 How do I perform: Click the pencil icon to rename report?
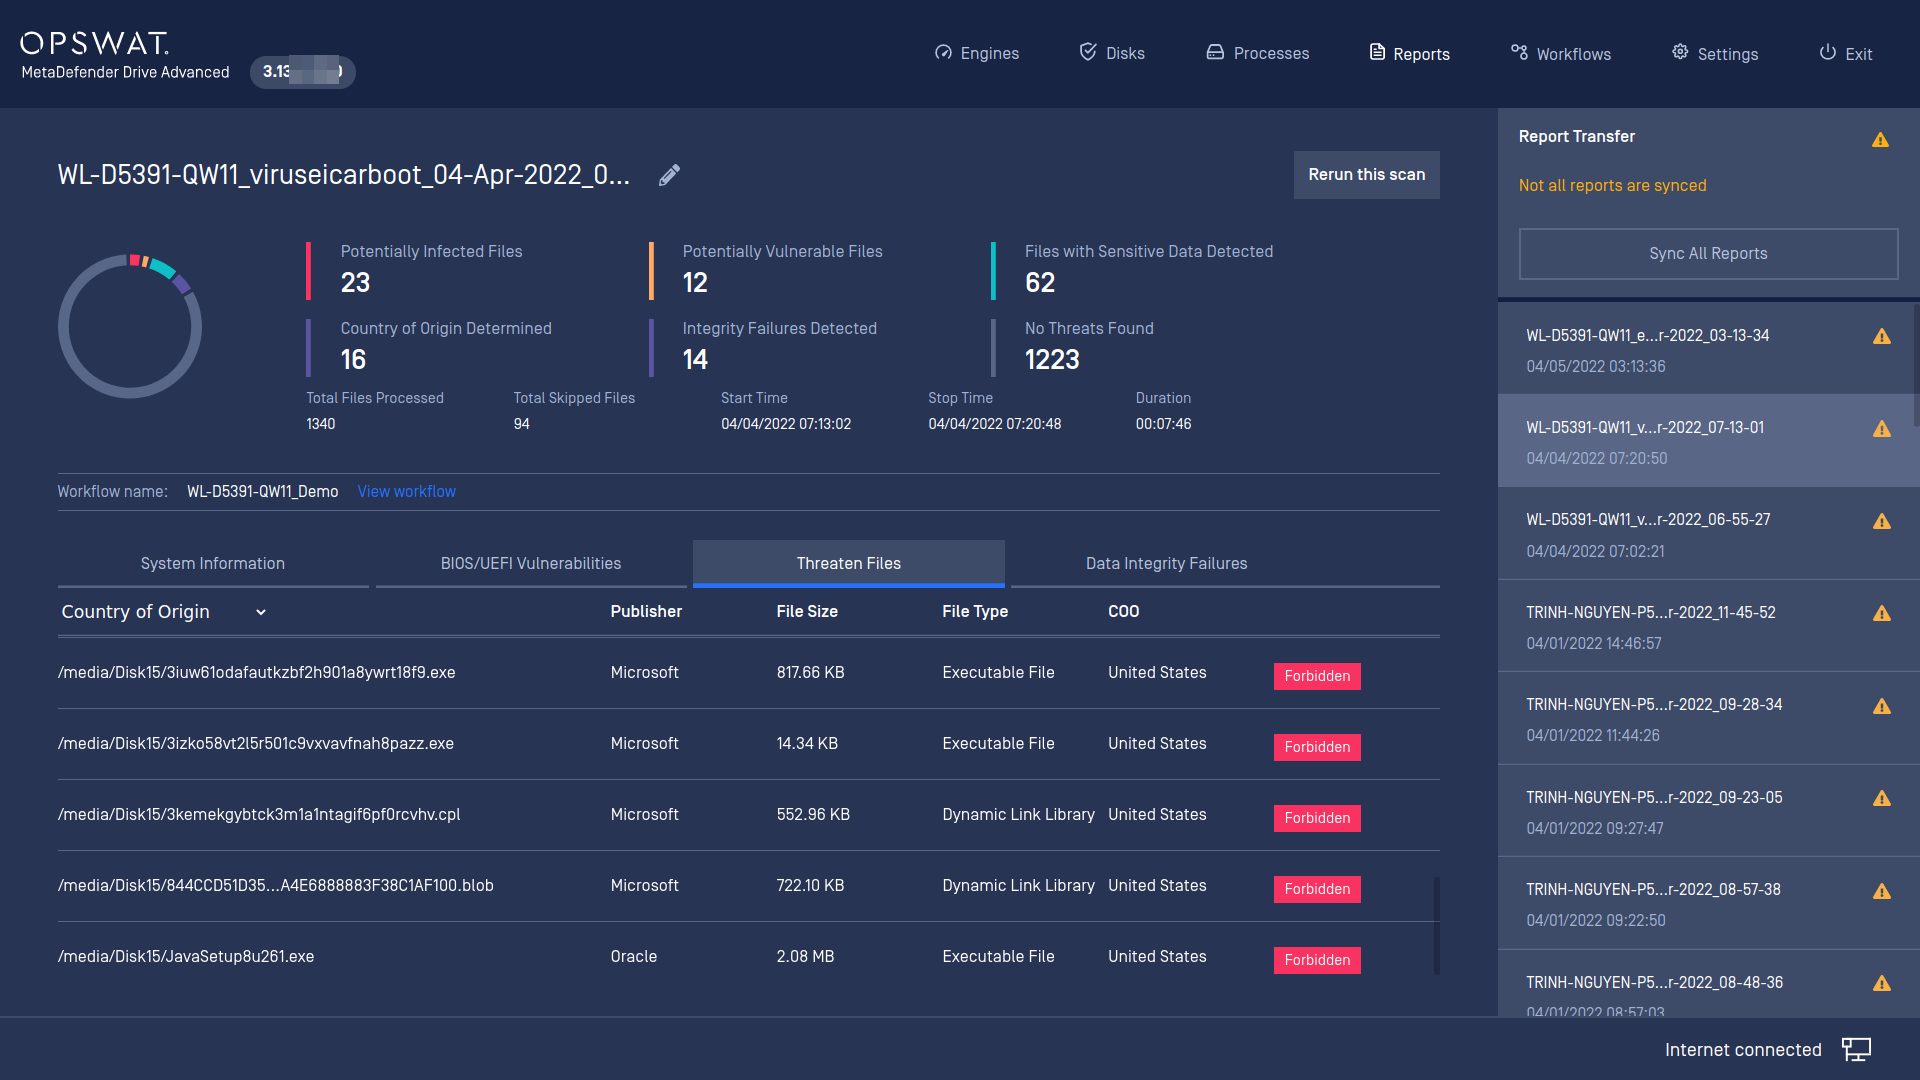point(669,175)
